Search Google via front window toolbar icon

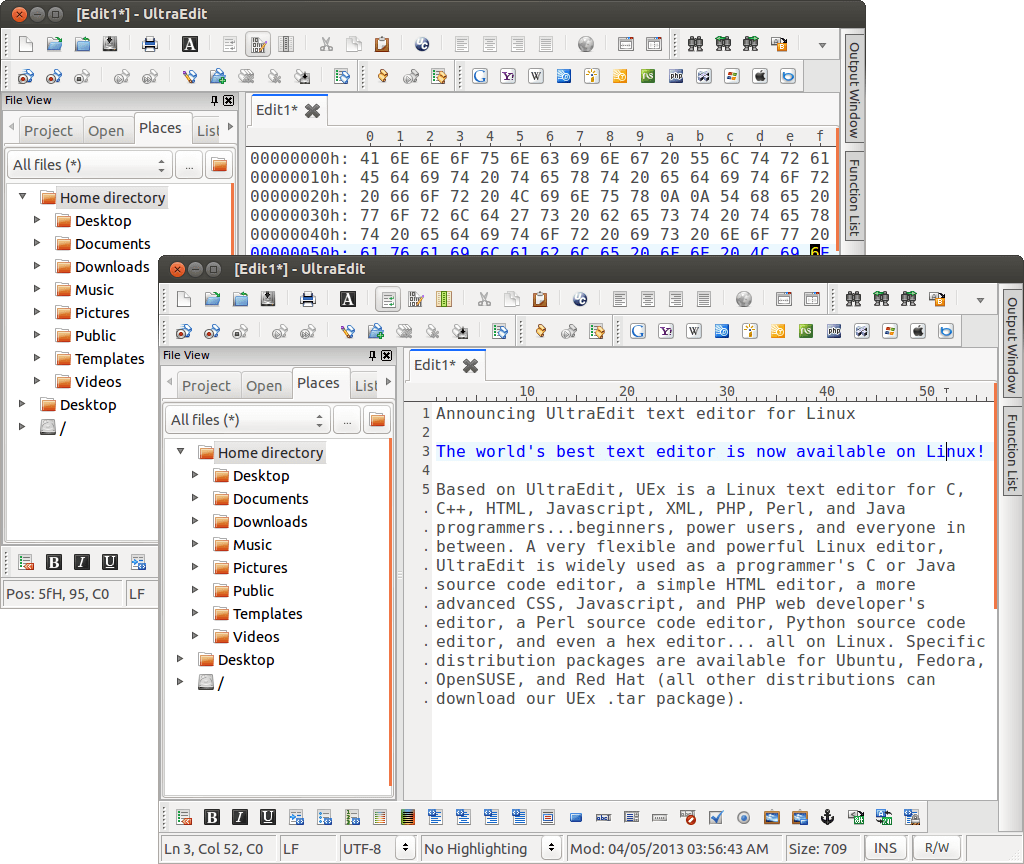coord(638,331)
